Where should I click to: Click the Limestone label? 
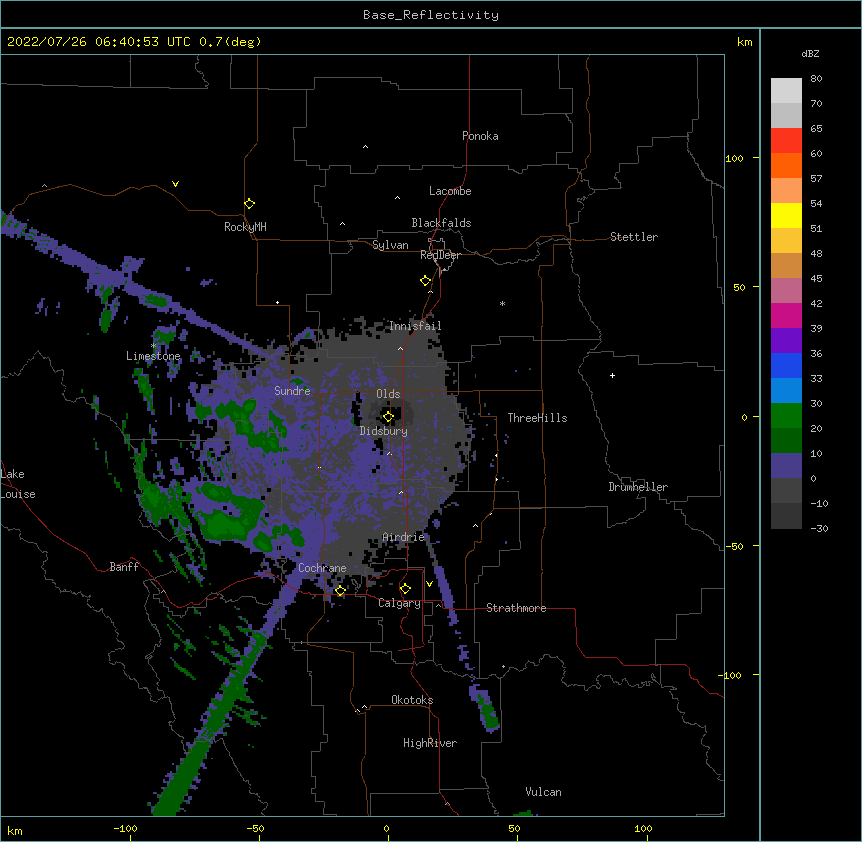[x=153, y=356]
